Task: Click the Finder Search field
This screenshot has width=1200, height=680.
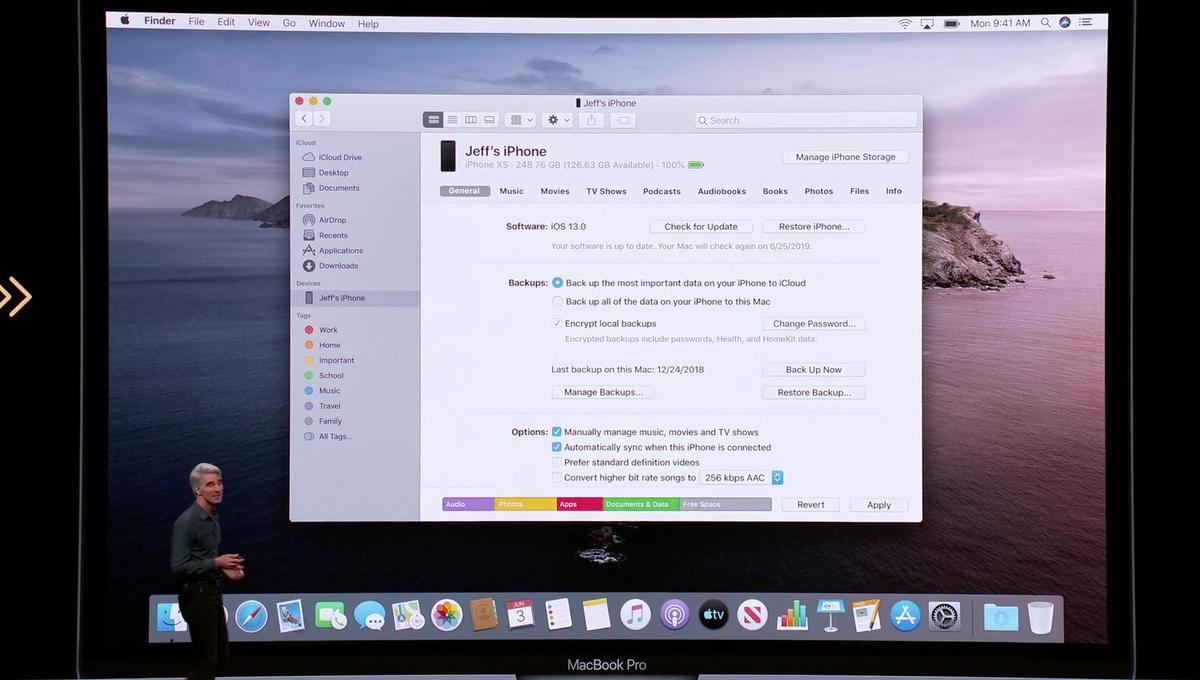Action: click(x=806, y=120)
